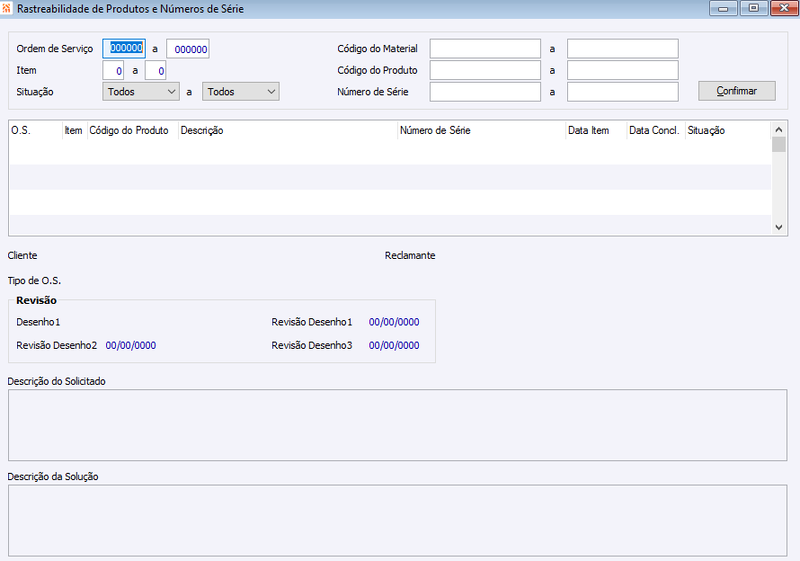Click the Desenho1 label
The width and height of the screenshot is (800, 561).
tap(38, 322)
